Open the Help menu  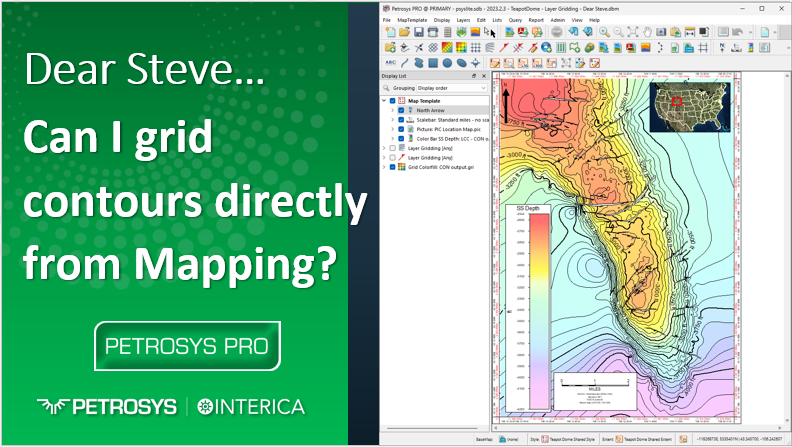(594, 20)
